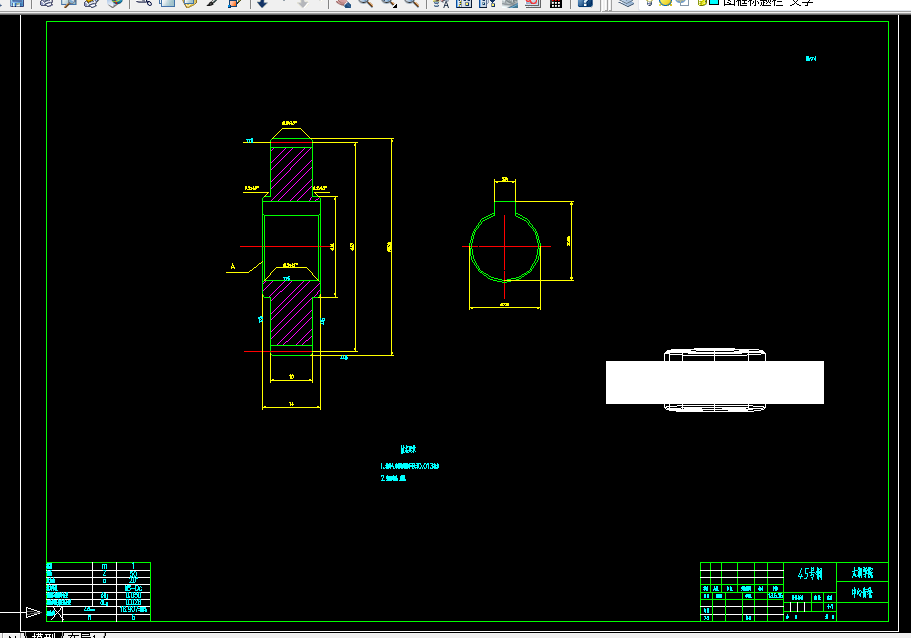Image resolution: width=911 pixels, height=638 pixels.
Task: Select the '14' width dimension text
Action: (x=292, y=404)
